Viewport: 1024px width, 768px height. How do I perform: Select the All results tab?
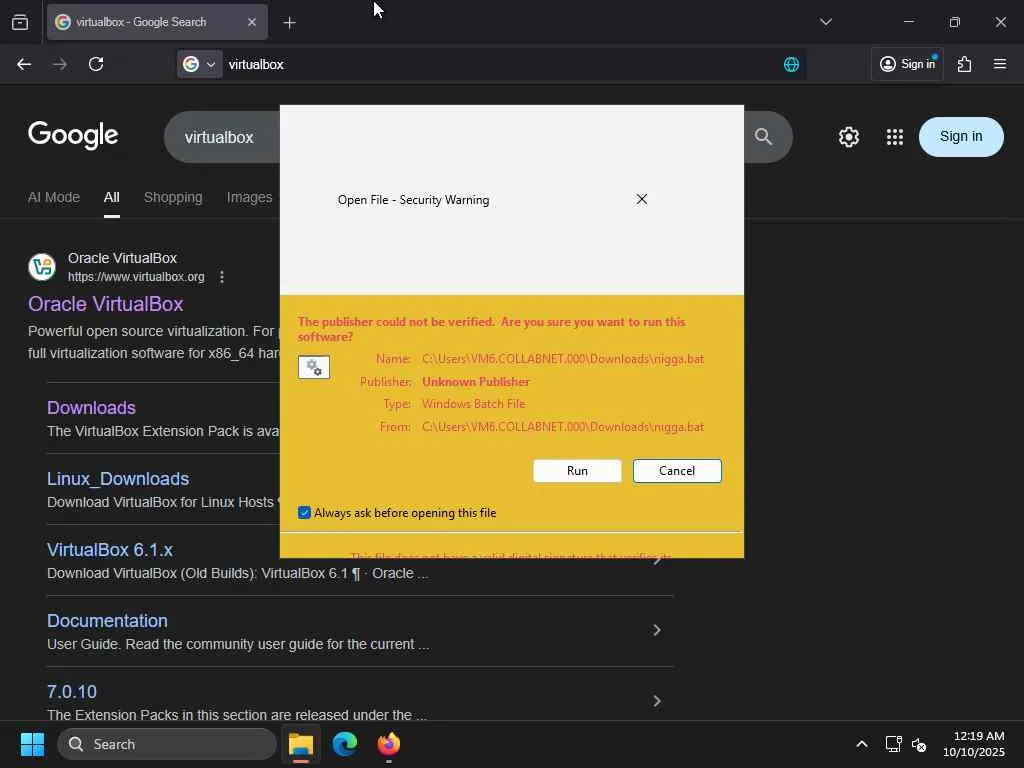coord(112,197)
